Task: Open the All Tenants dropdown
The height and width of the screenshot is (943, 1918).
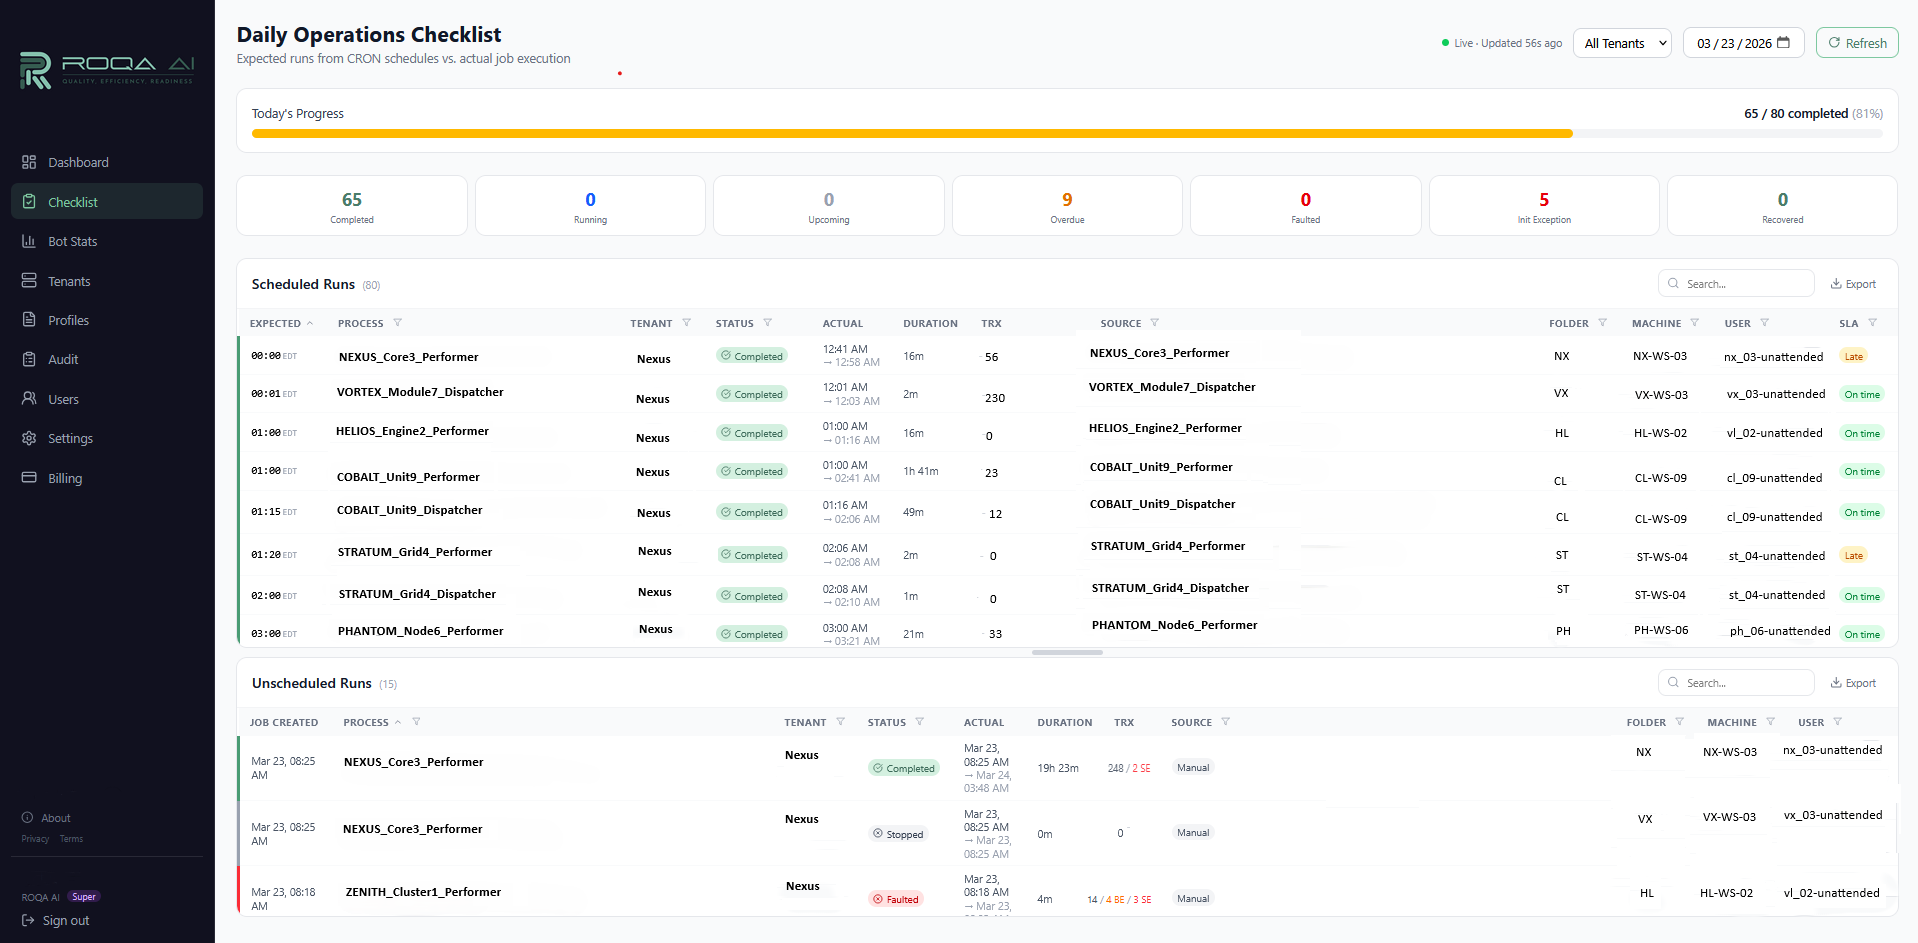Action: pos(1621,43)
